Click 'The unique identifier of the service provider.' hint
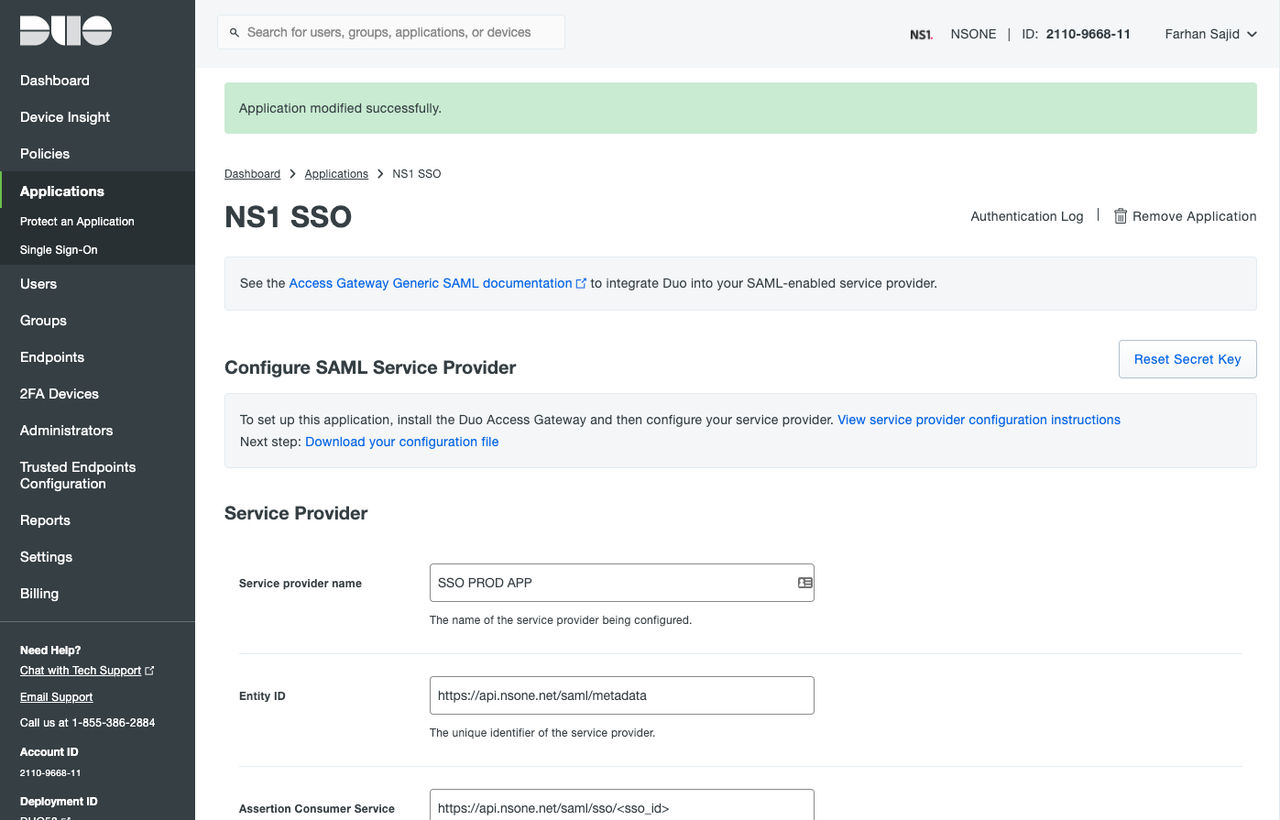 (542, 733)
